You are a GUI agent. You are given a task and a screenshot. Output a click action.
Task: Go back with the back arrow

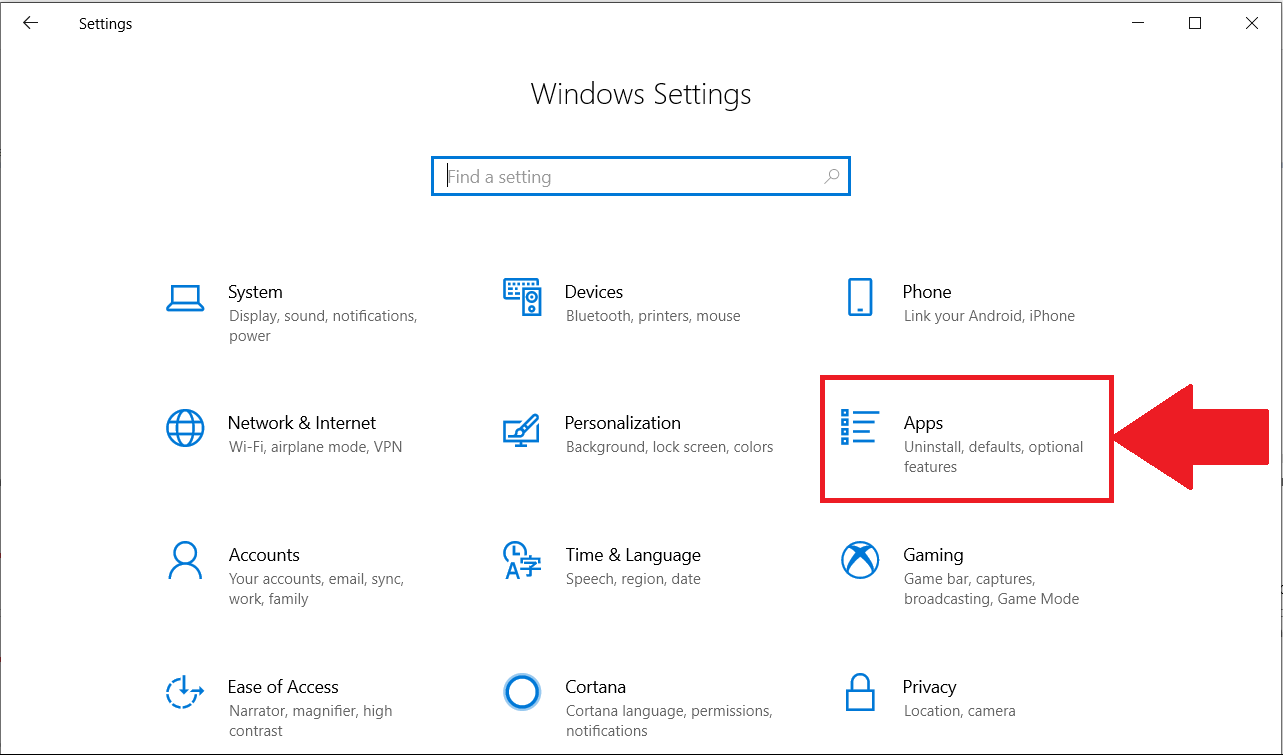(x=30, y=23)
